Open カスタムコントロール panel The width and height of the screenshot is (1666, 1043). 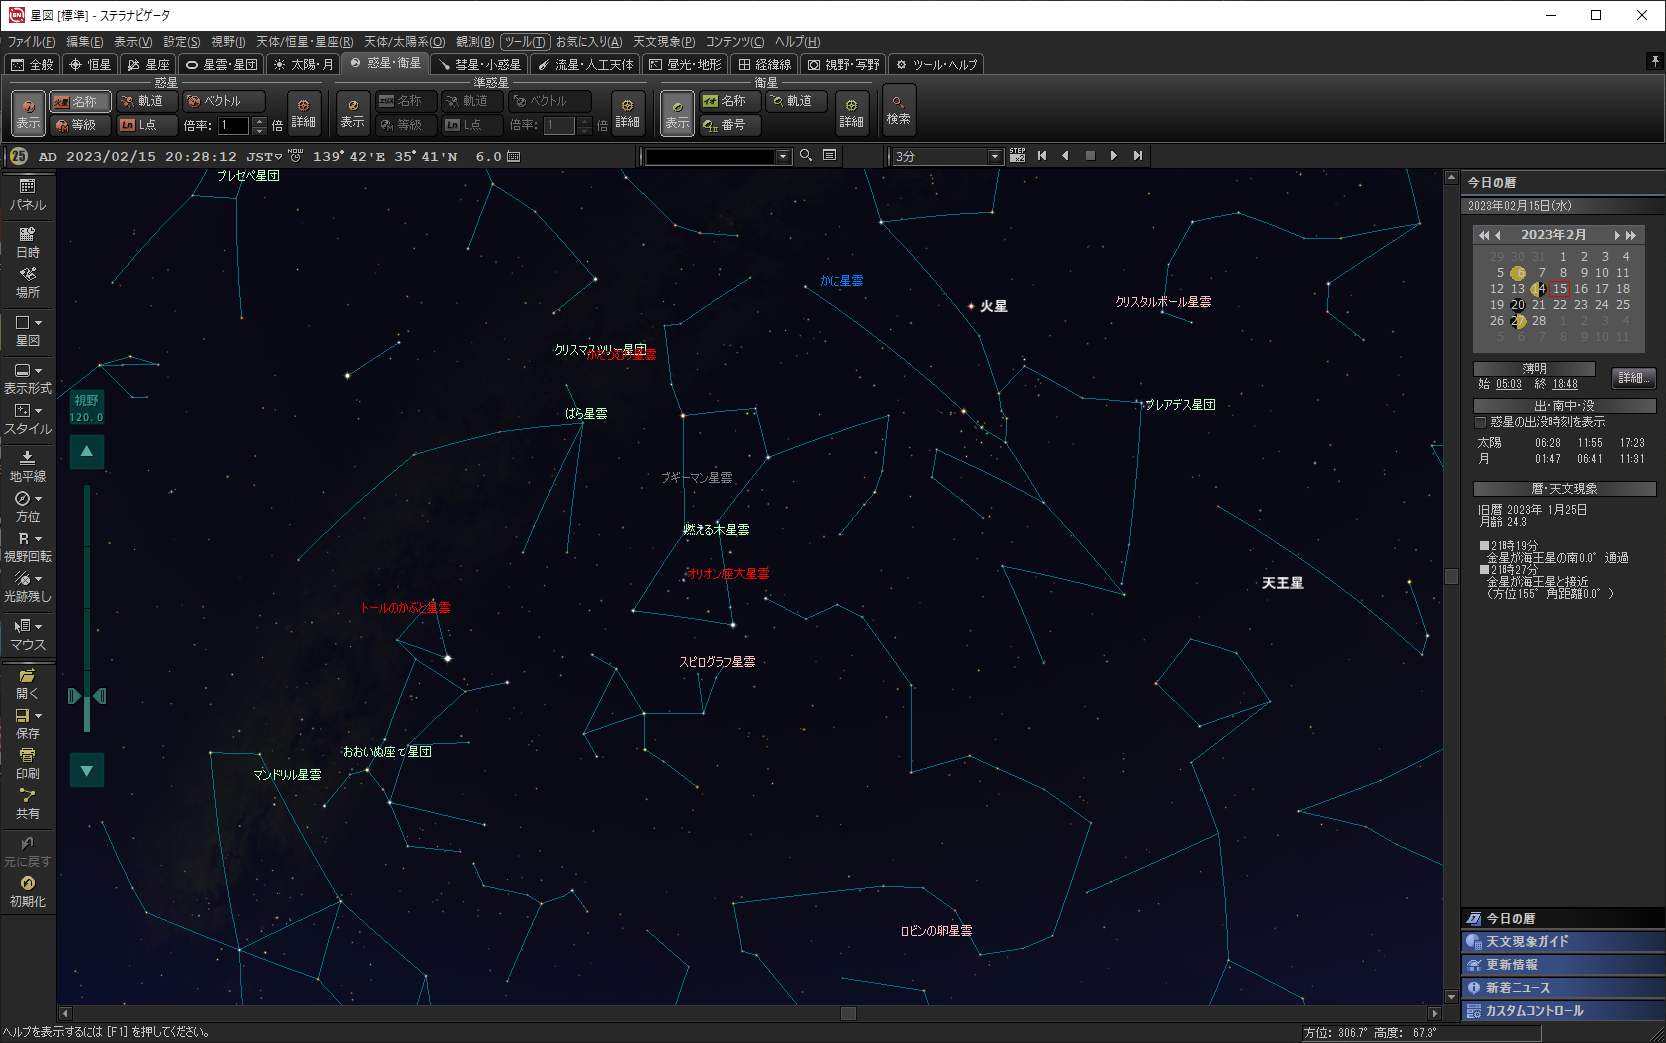tap(1563, 1011)
